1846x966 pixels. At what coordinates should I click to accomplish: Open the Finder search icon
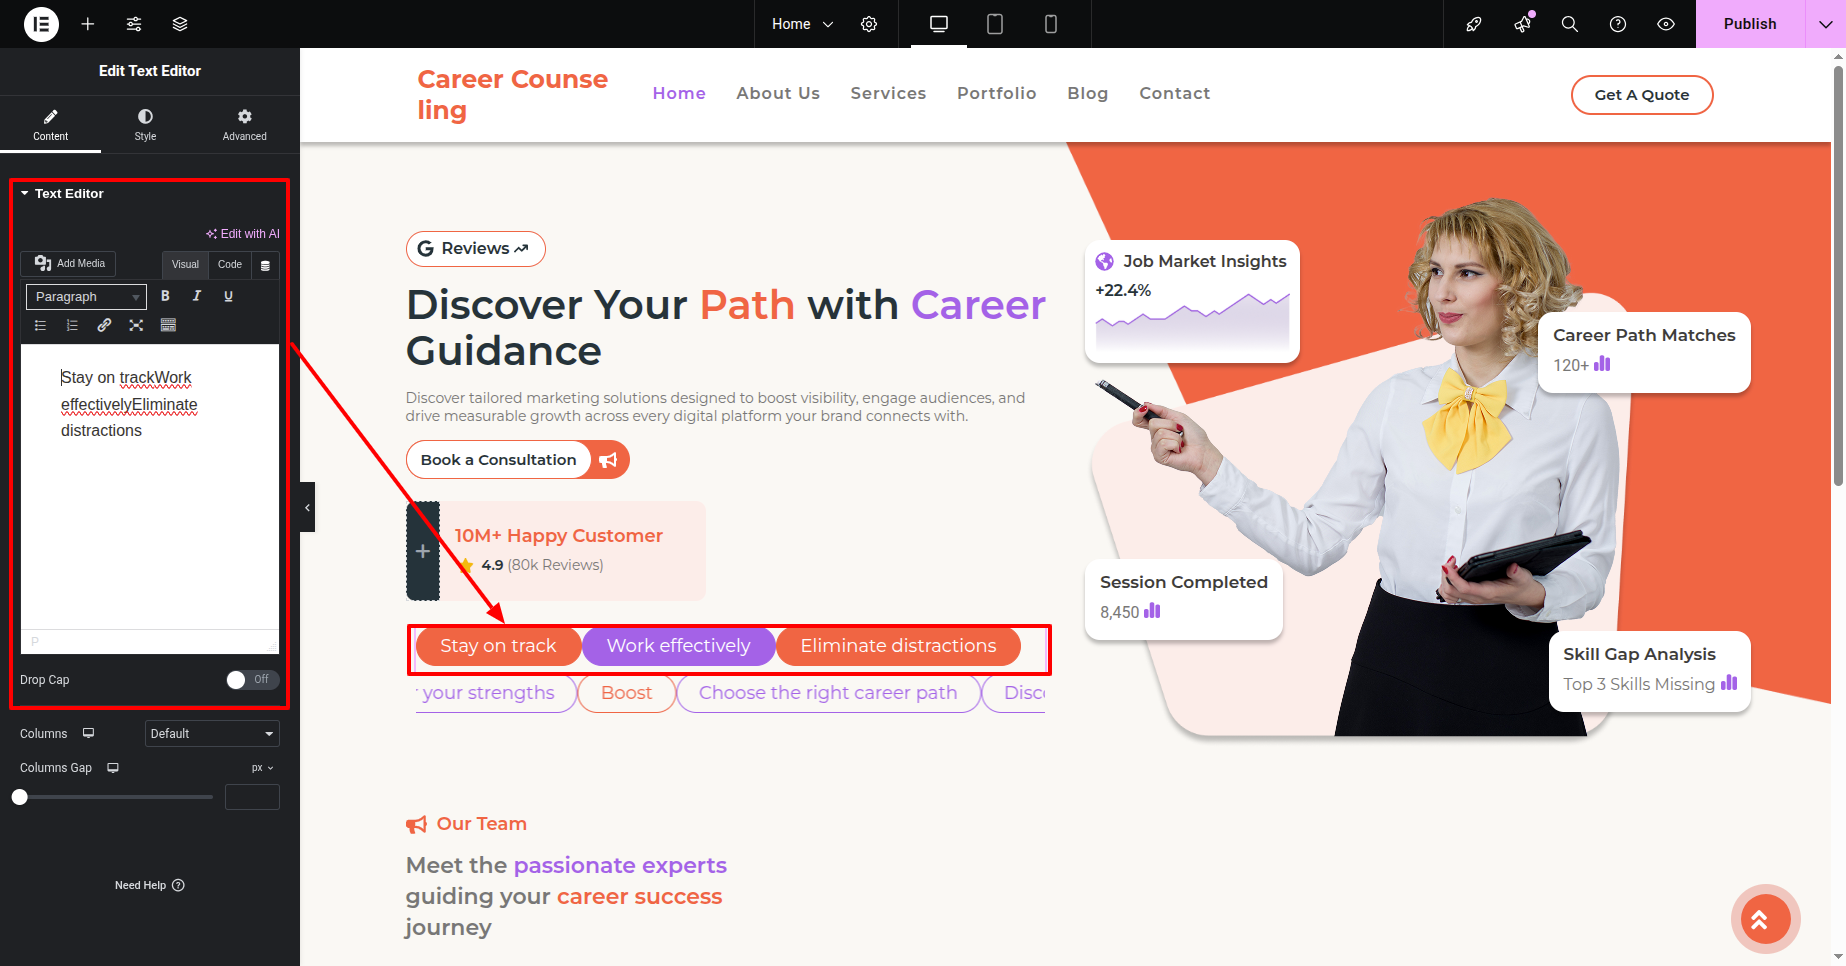[x=1570, y=24]
